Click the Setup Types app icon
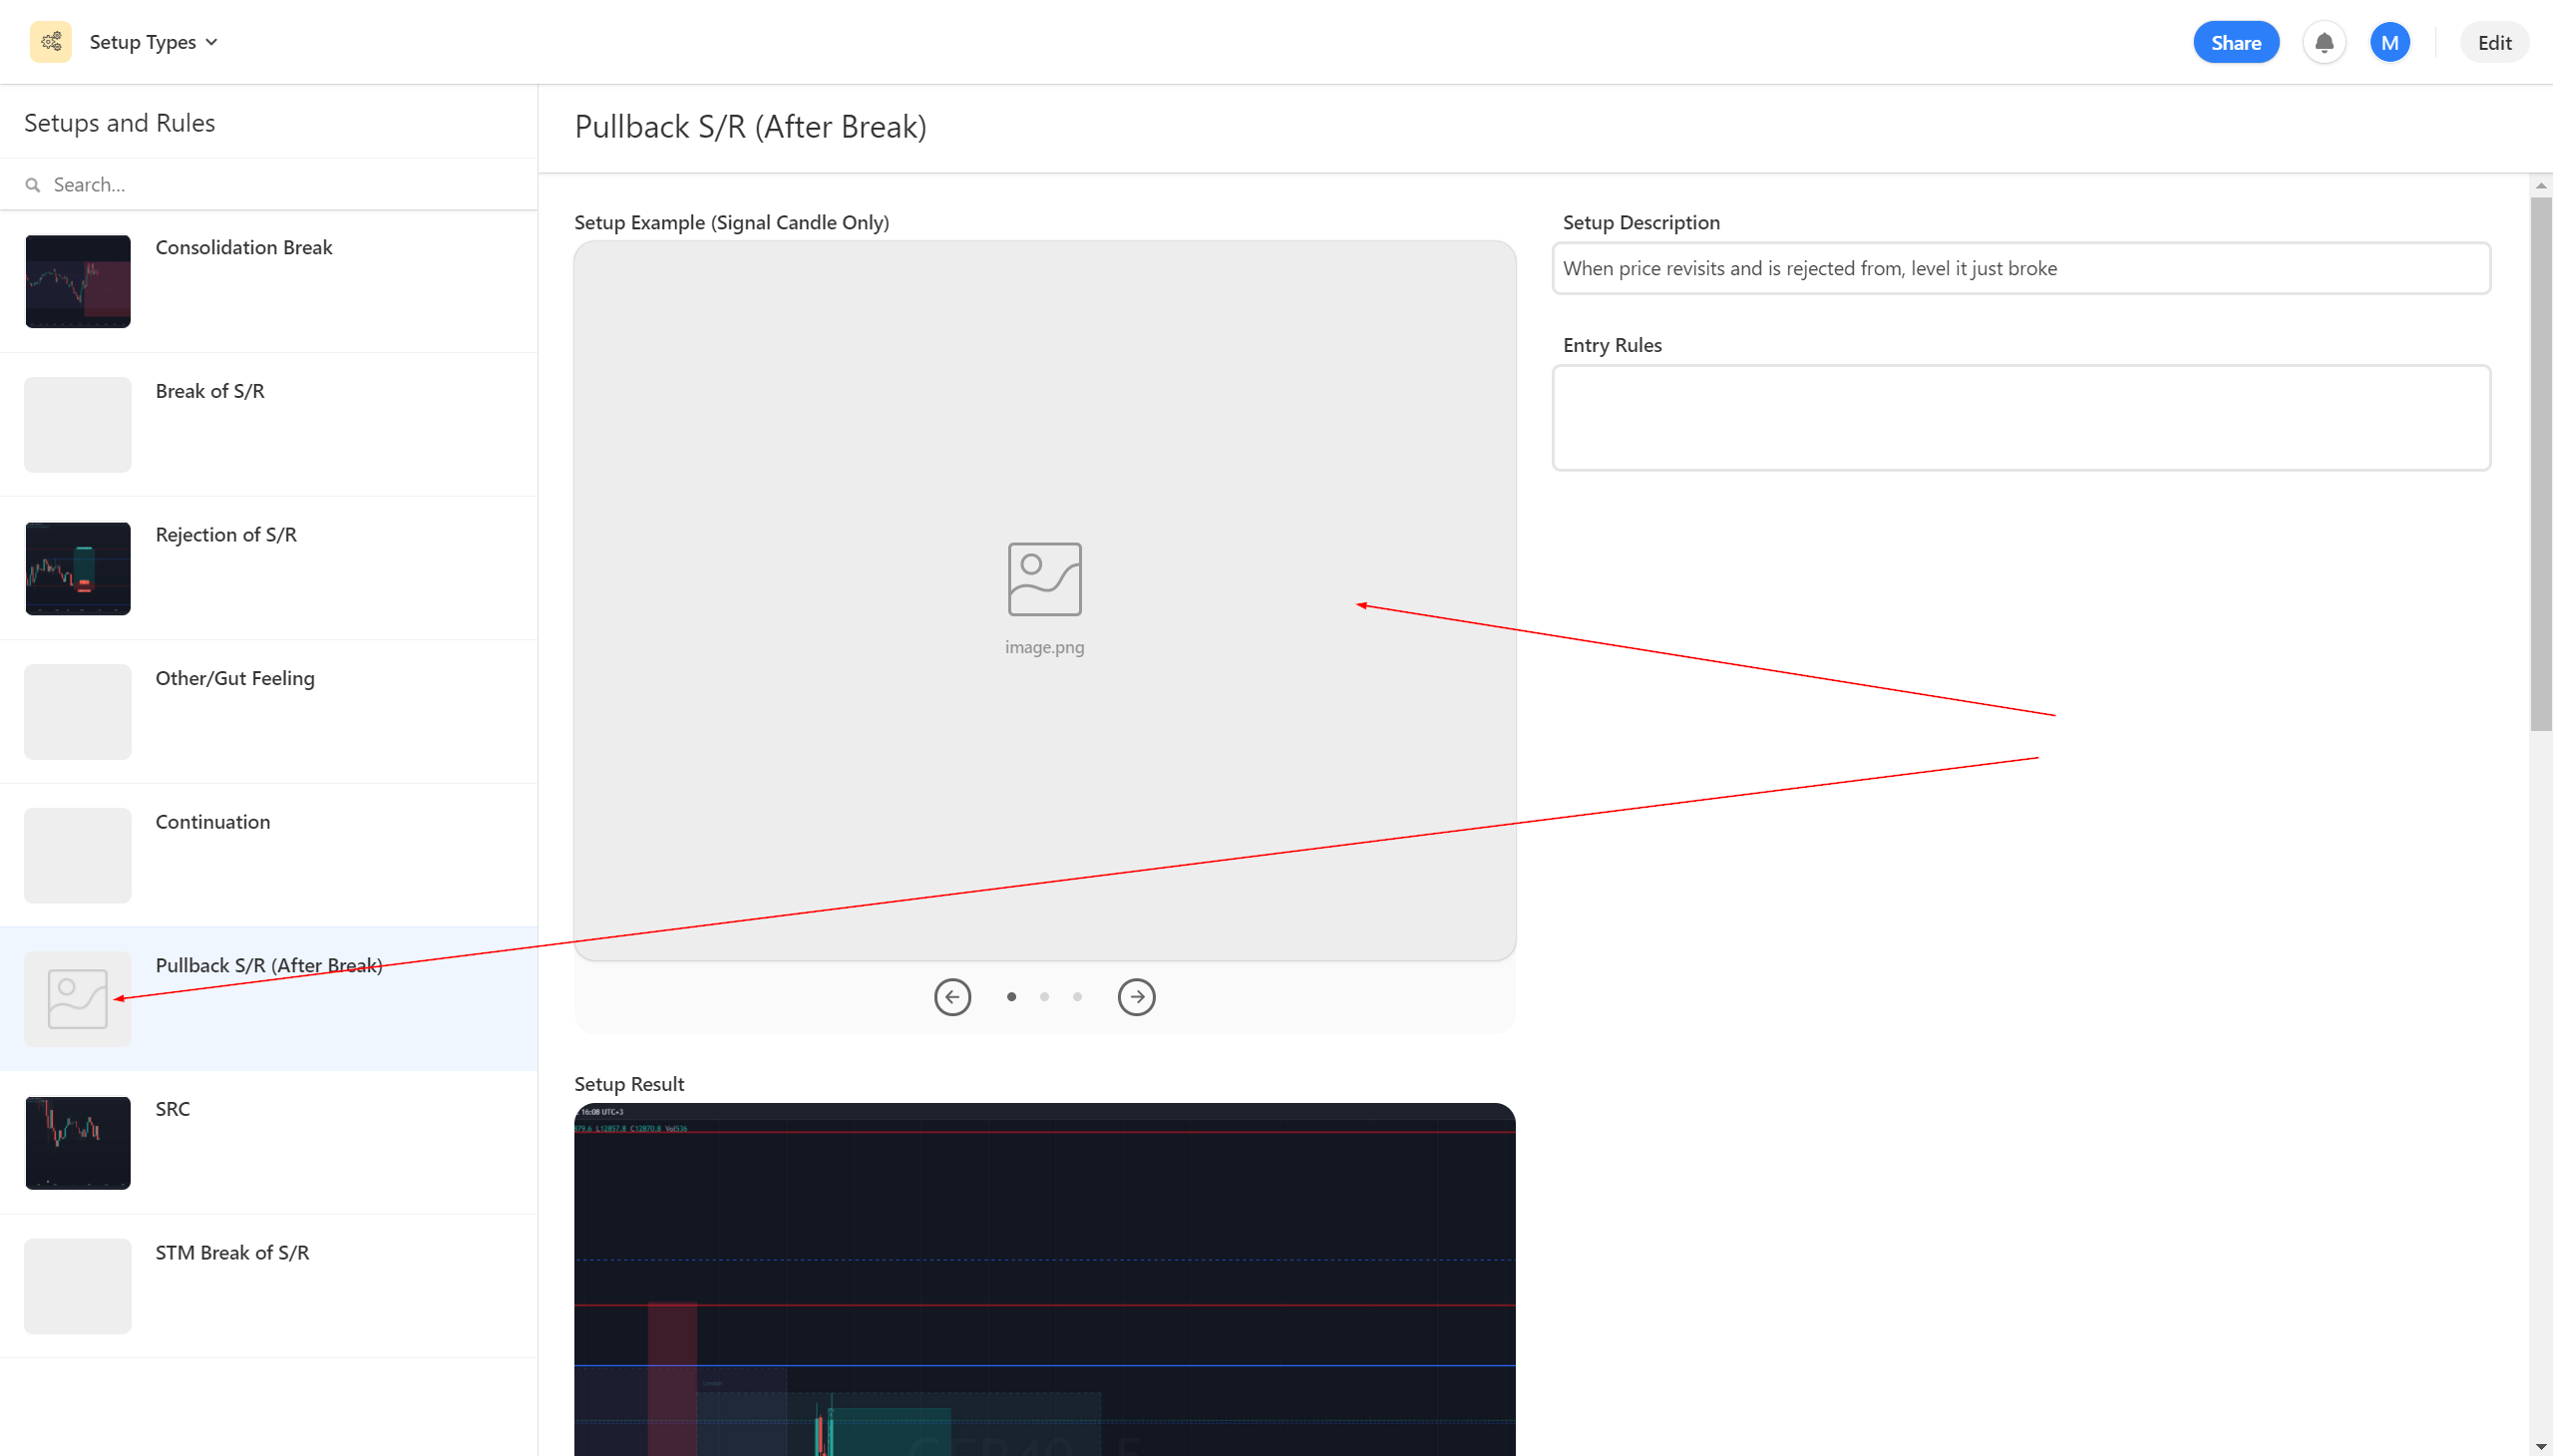This screenshot has height=1456, width=2553. pos(50,42)
